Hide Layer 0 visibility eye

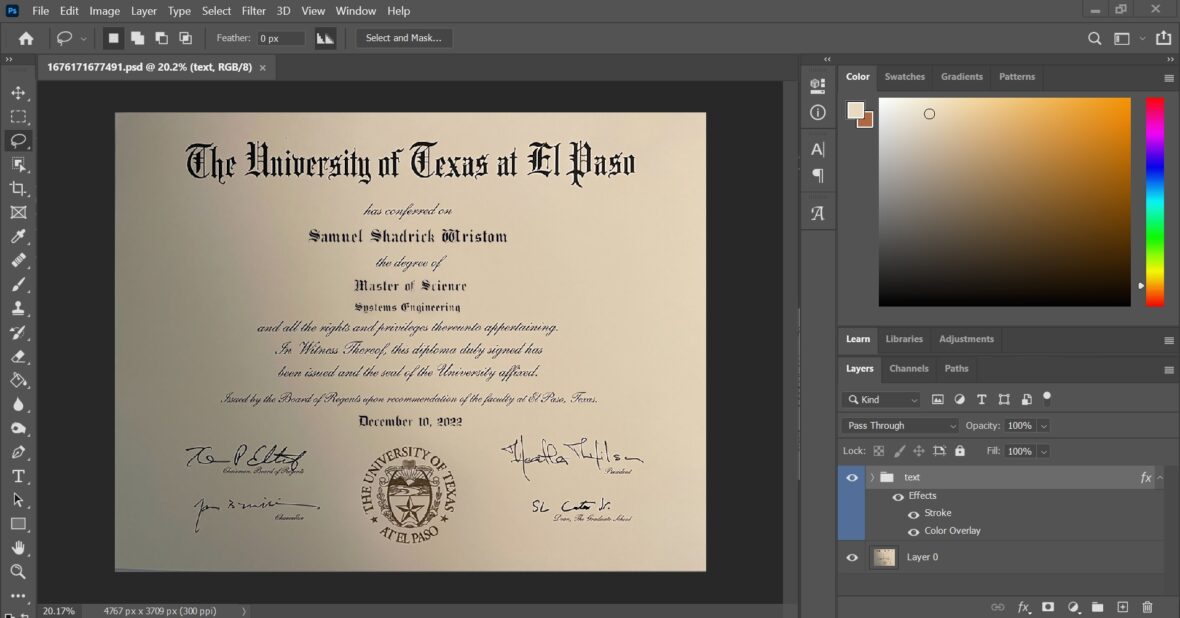(x=852, y=558)
